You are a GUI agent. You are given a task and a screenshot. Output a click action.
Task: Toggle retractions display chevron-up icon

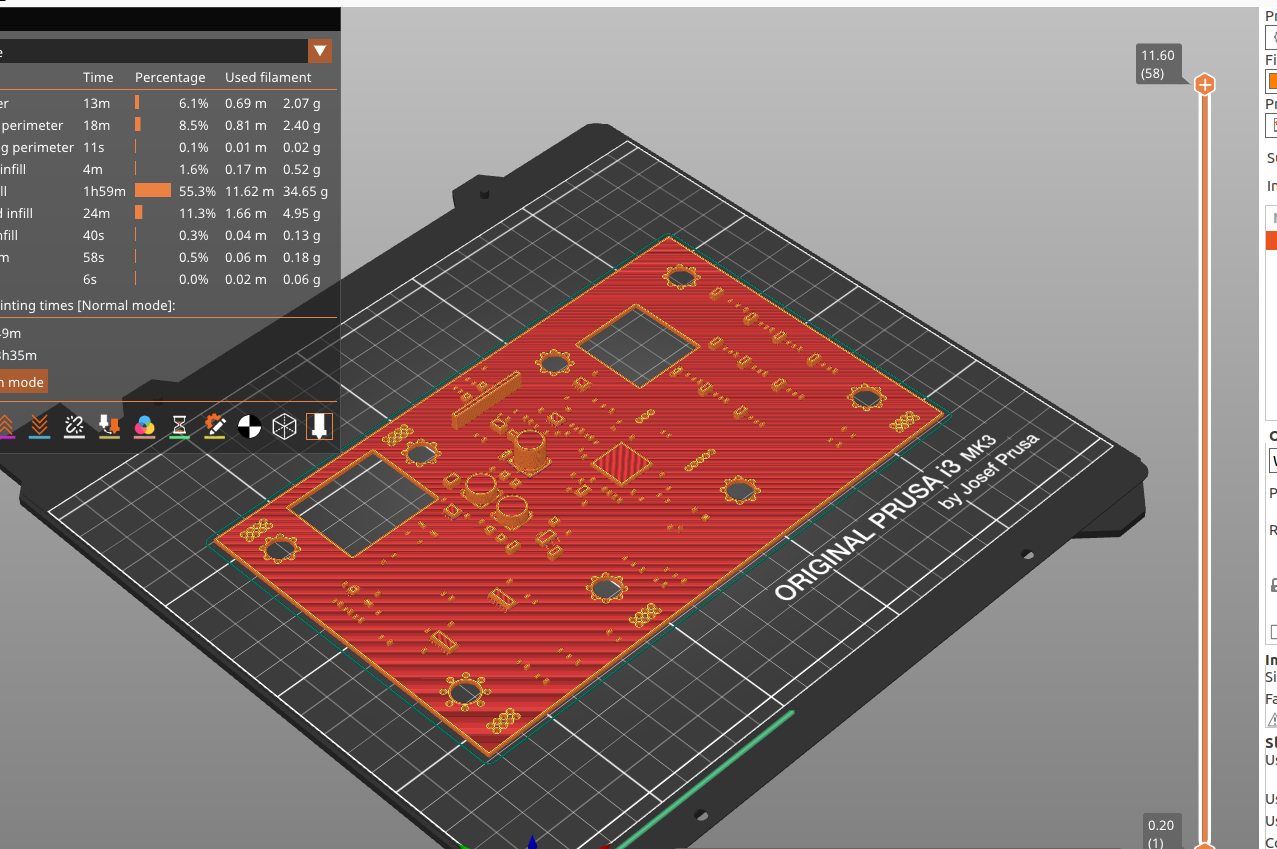pos(5,426)
